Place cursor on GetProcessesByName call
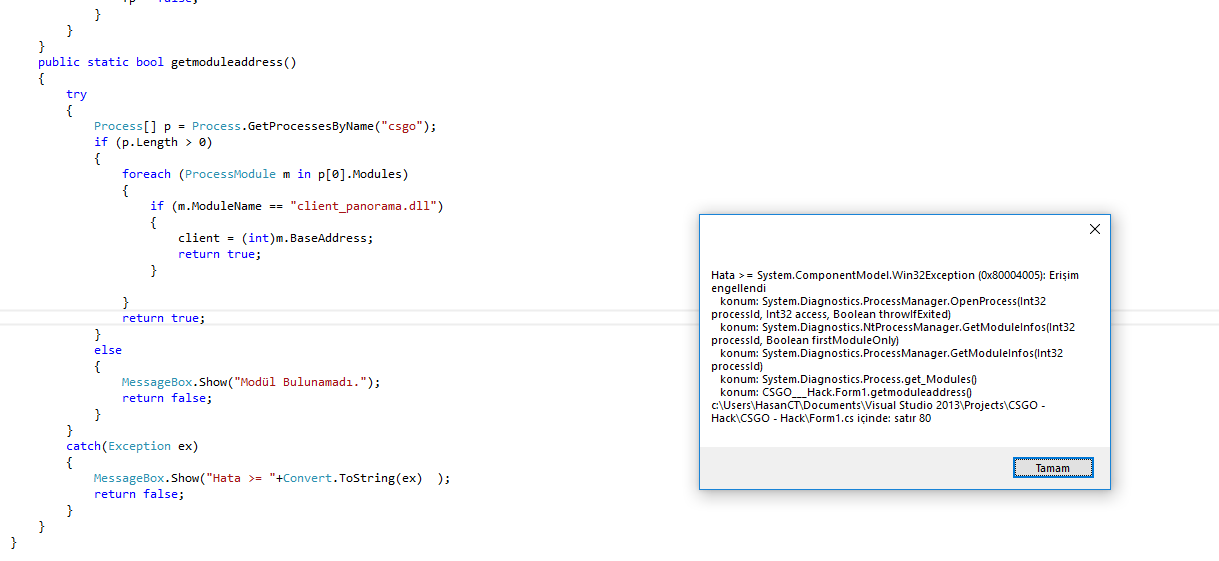1219x561 pixels. (310, 126)
